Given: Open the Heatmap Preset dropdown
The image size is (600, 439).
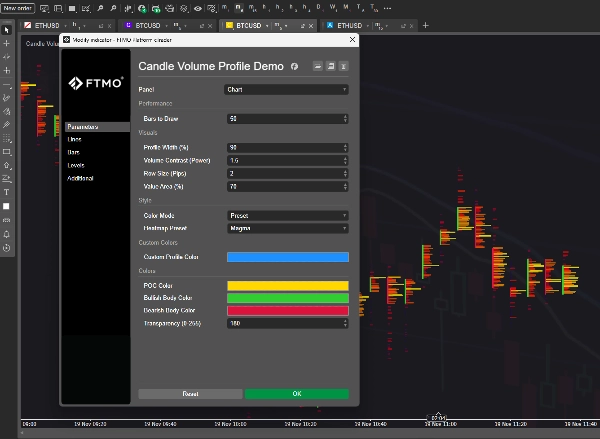Looking at the screenshot, I should [x=287, y=228].
